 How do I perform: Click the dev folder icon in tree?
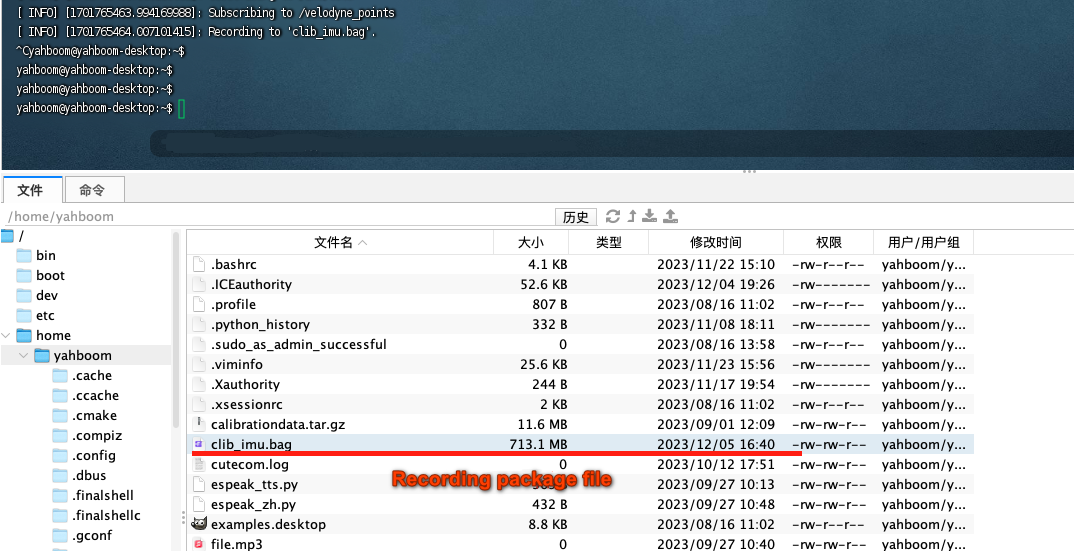(24, 295)
